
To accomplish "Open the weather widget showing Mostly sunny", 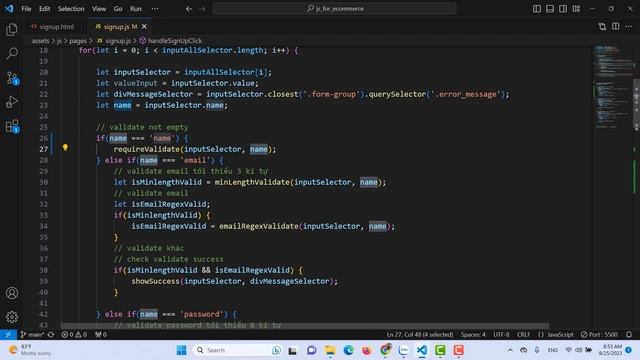I will tap(29, 350).
